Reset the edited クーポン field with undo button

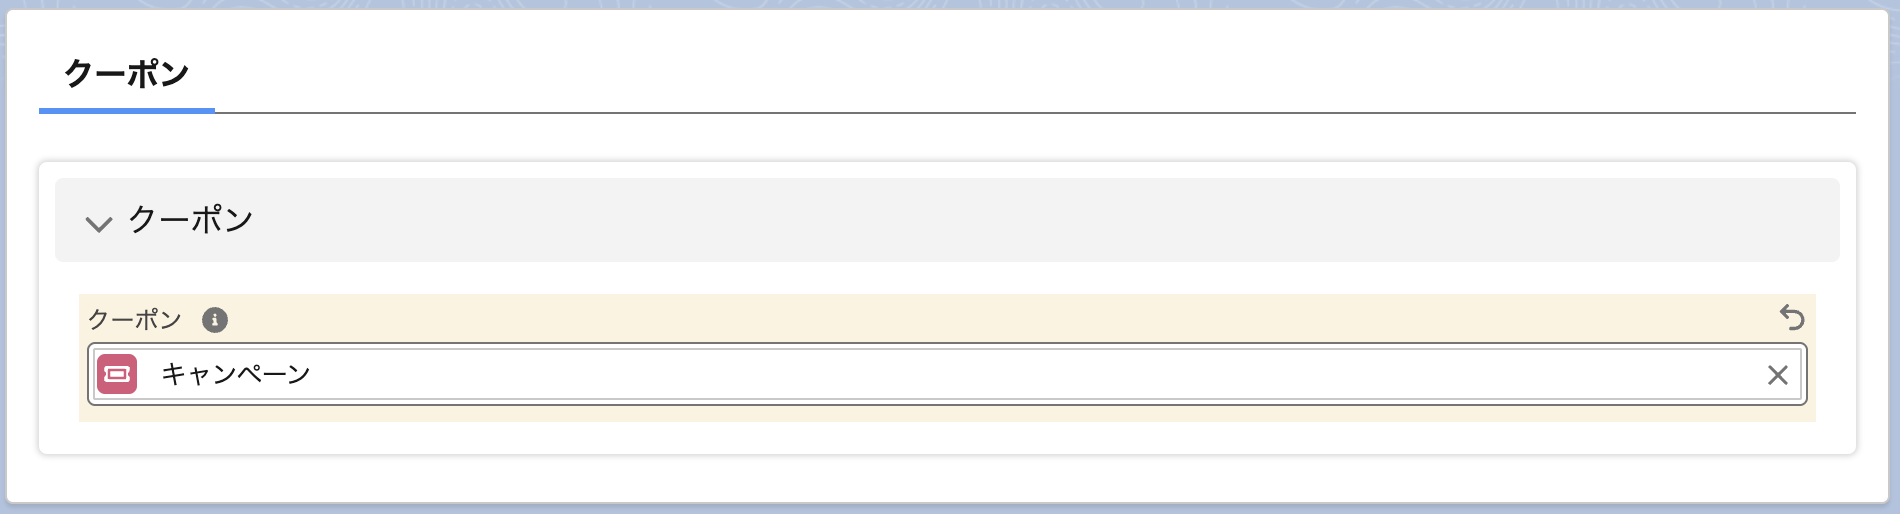point(1792,318)
